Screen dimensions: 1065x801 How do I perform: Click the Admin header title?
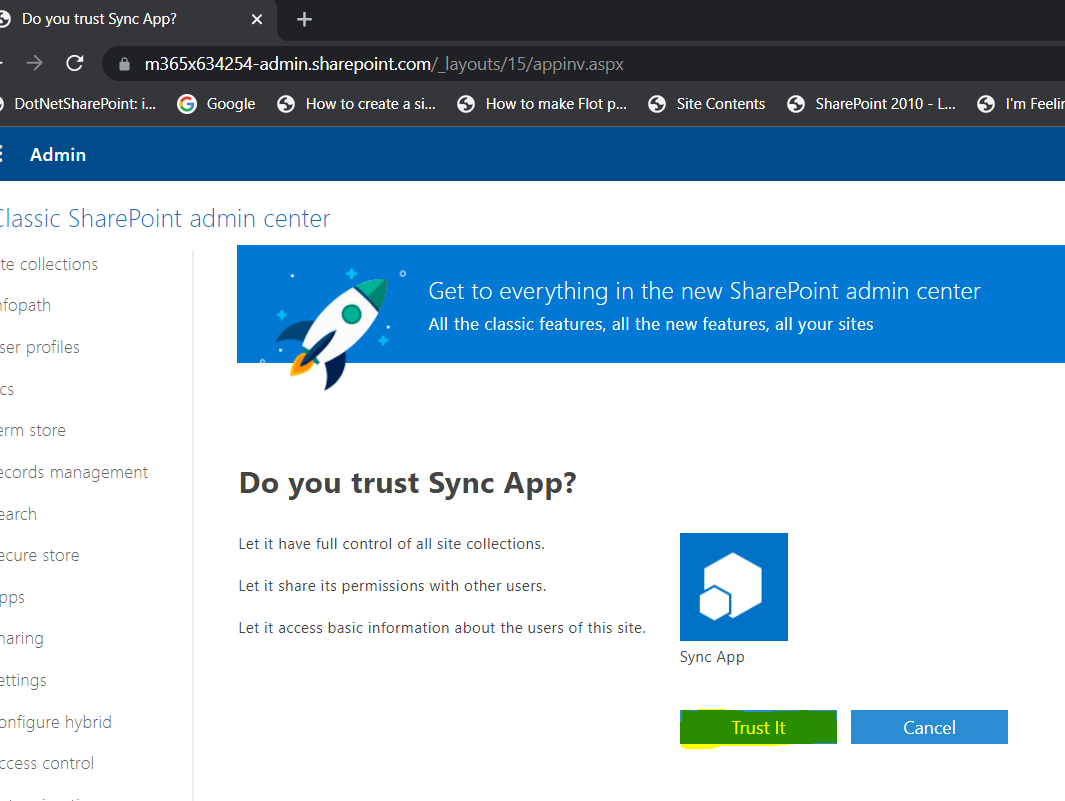[x=58, y=155]
